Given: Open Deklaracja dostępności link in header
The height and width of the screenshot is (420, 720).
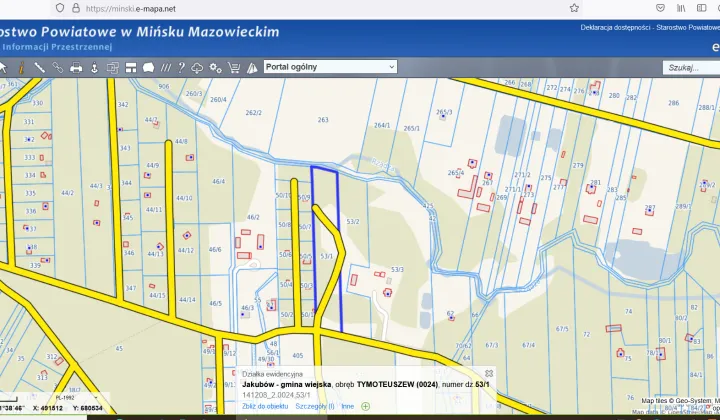Looking at the screenshot, I should click(x=615, y=28).
